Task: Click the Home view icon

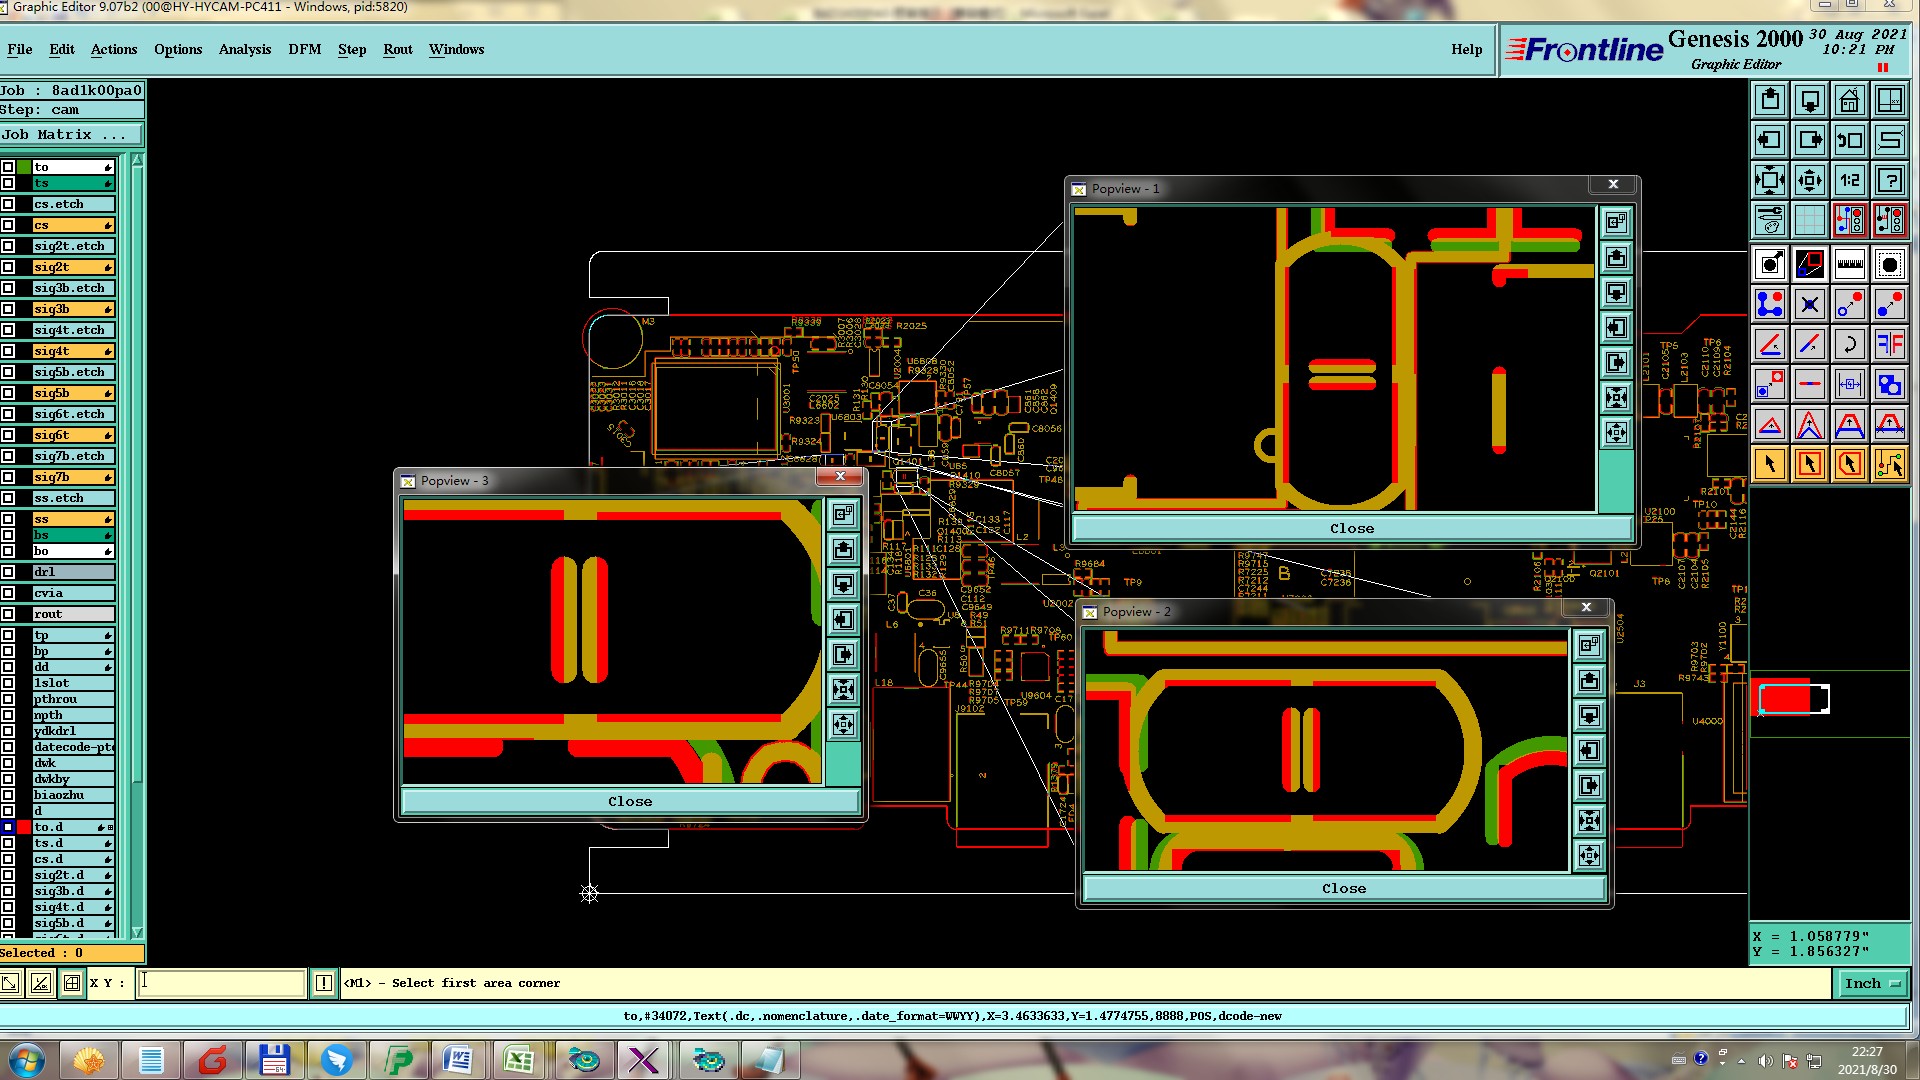Action: click(1849, 100)
